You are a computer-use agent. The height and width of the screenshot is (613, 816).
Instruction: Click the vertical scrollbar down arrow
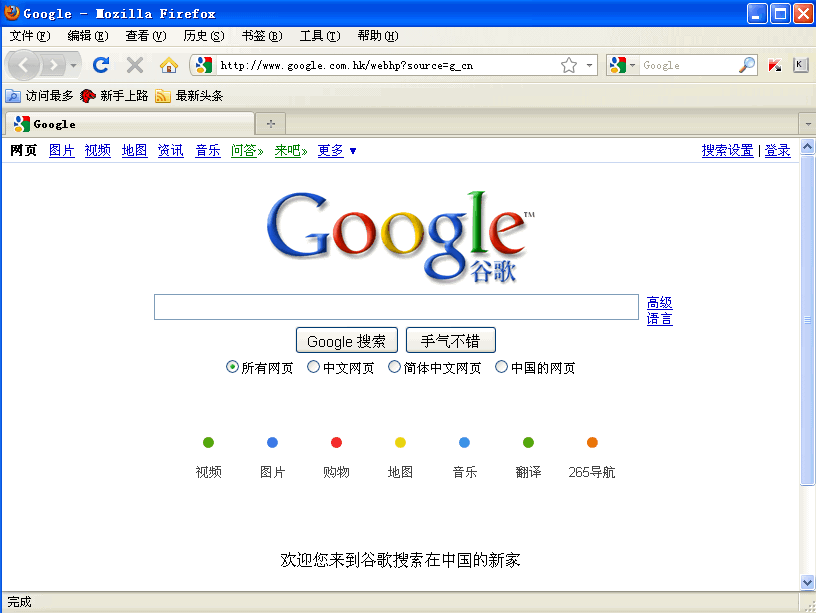(807, 582)
